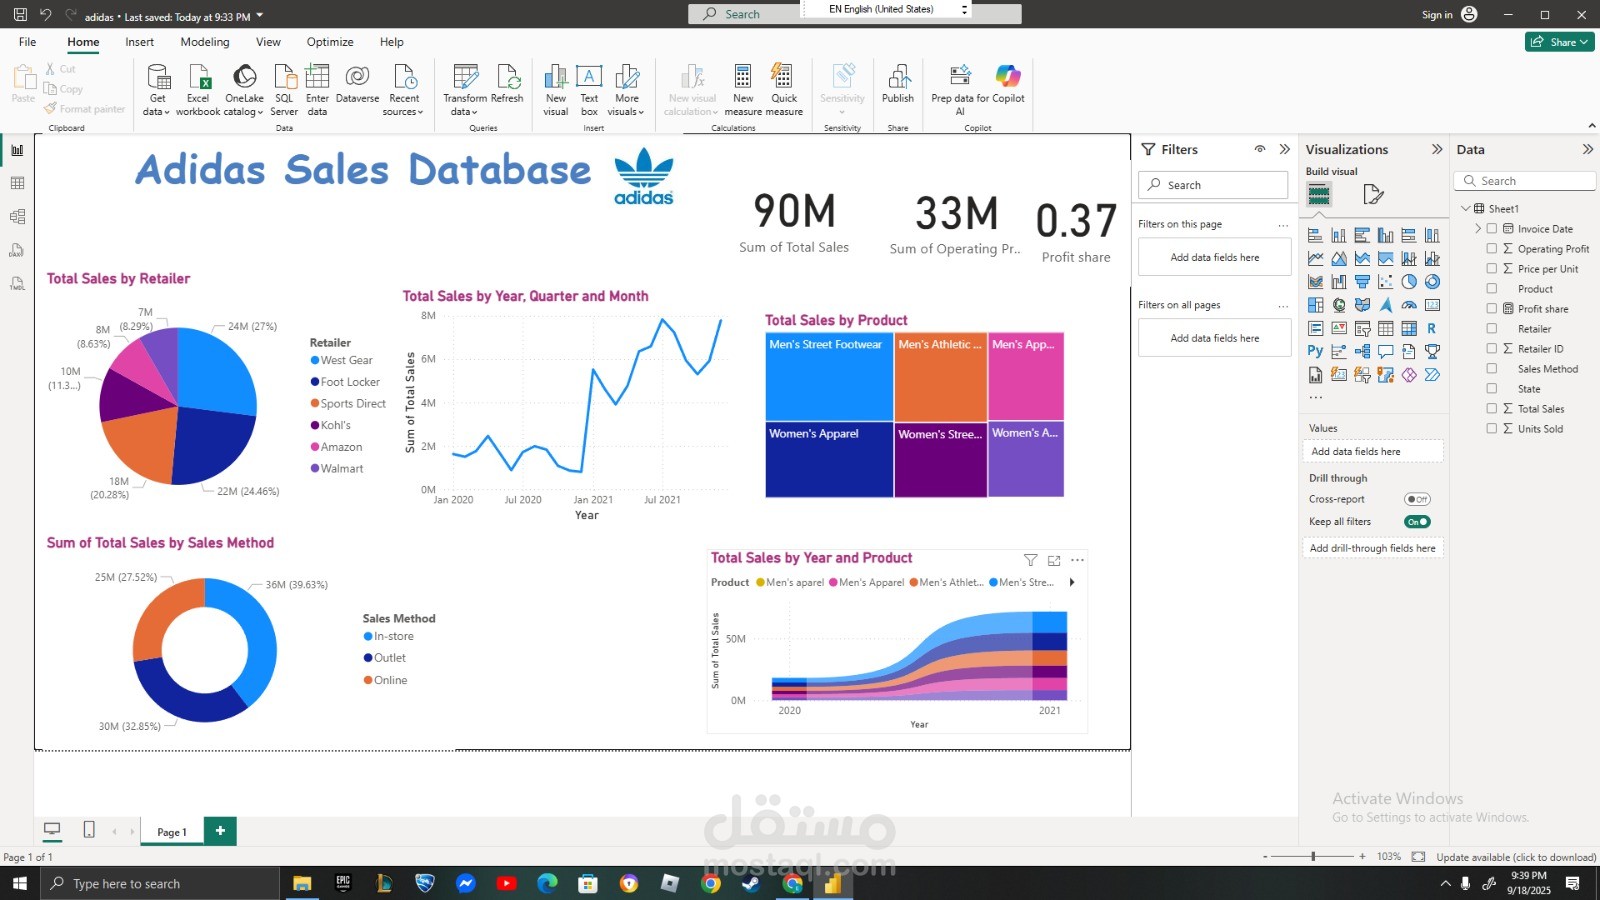Open the Format visual tab icon
The height and width of the screenshot is (900, 1600).
1373,194
